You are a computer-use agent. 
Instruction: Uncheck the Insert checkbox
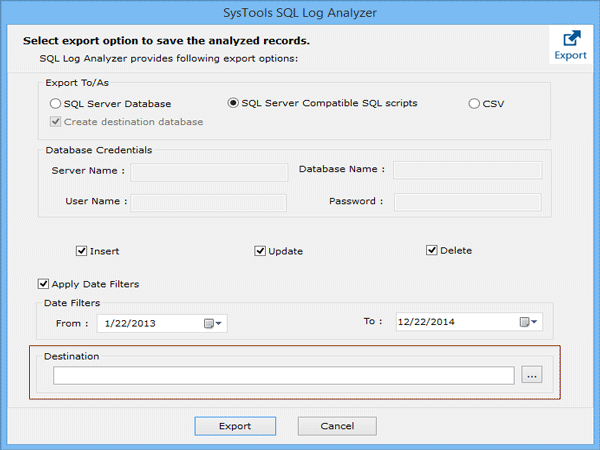(82, 251)
